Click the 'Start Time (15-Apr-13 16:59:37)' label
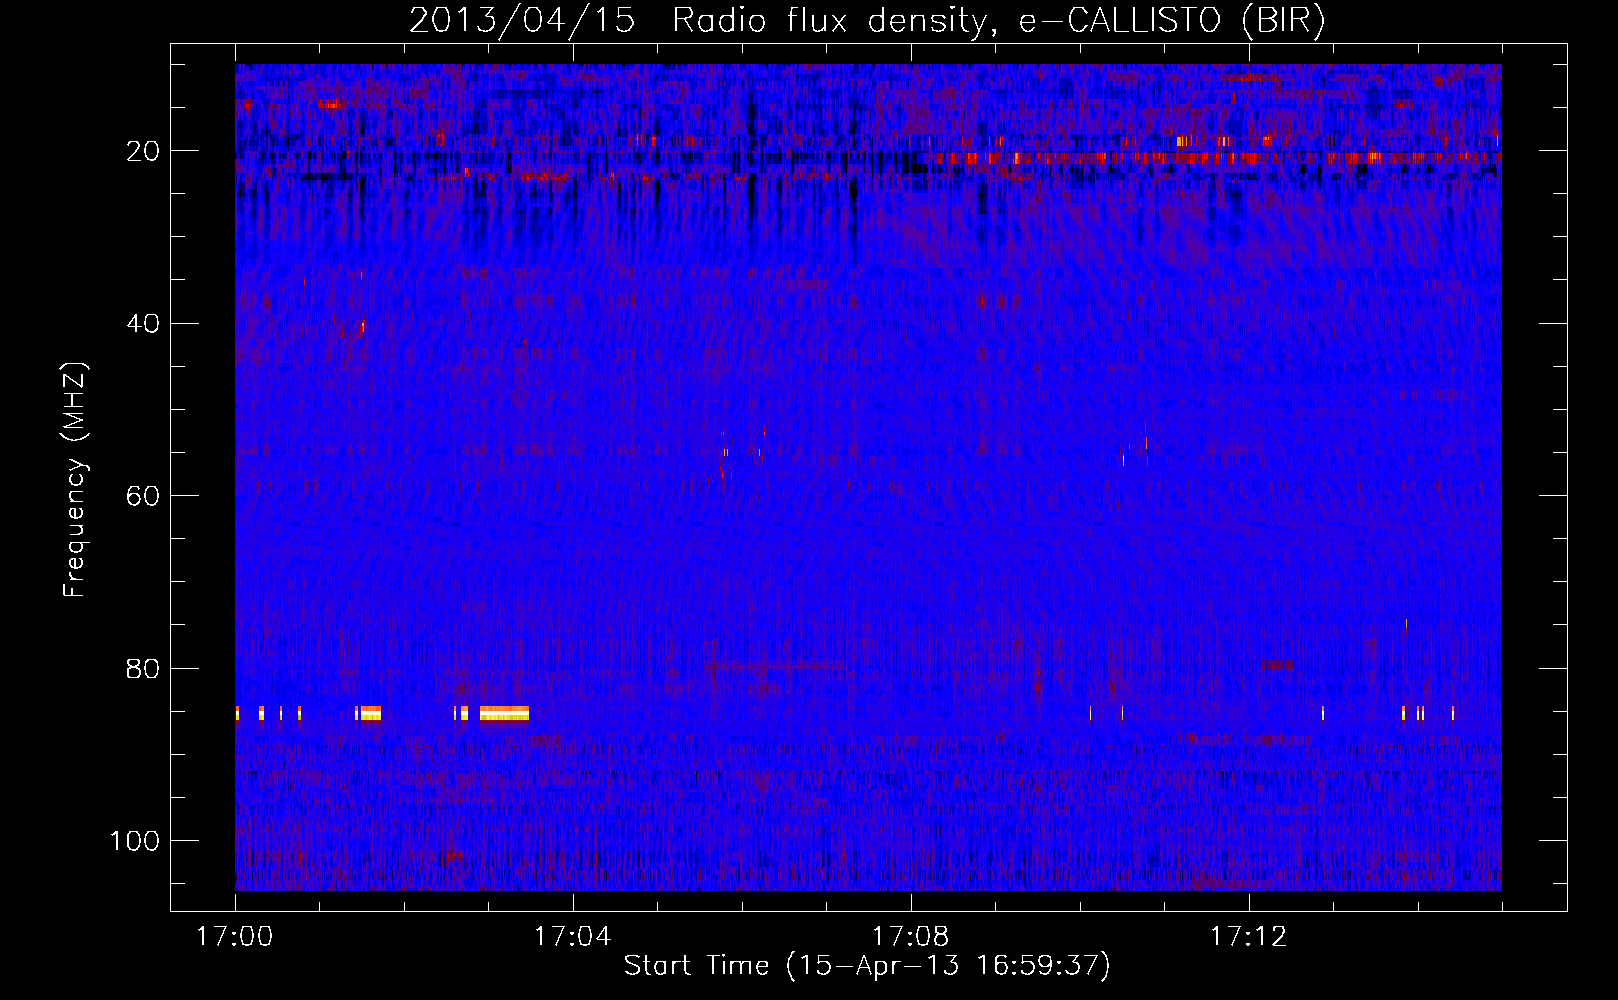This screenshot has width=1618, height=1000. [x=867, y=966]
